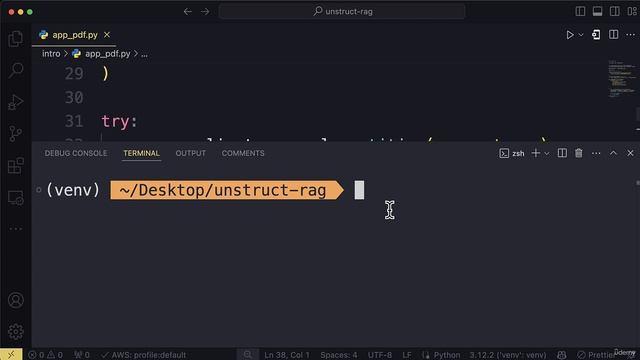Change indentation via Spaces: 4
The height and width of the screenshot is (360, 640).
click(339, 355)
